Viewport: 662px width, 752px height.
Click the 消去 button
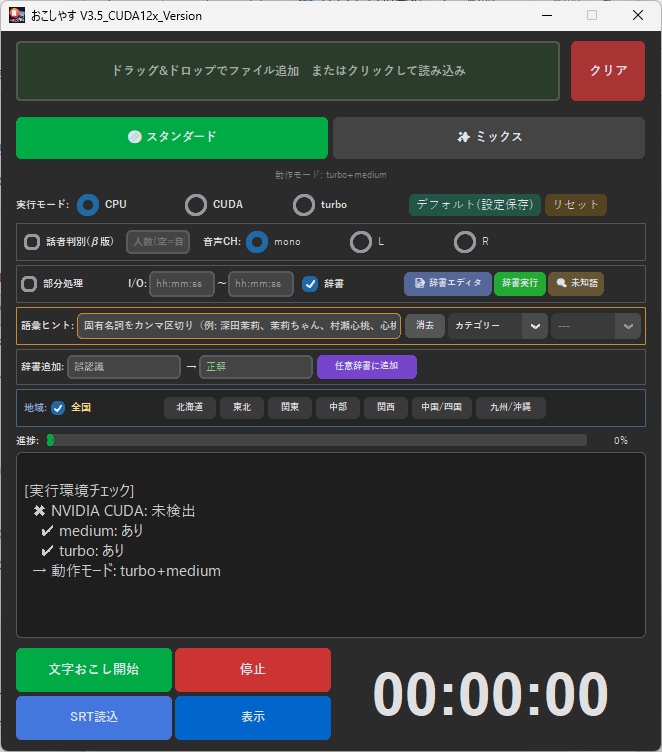point(425,326)
